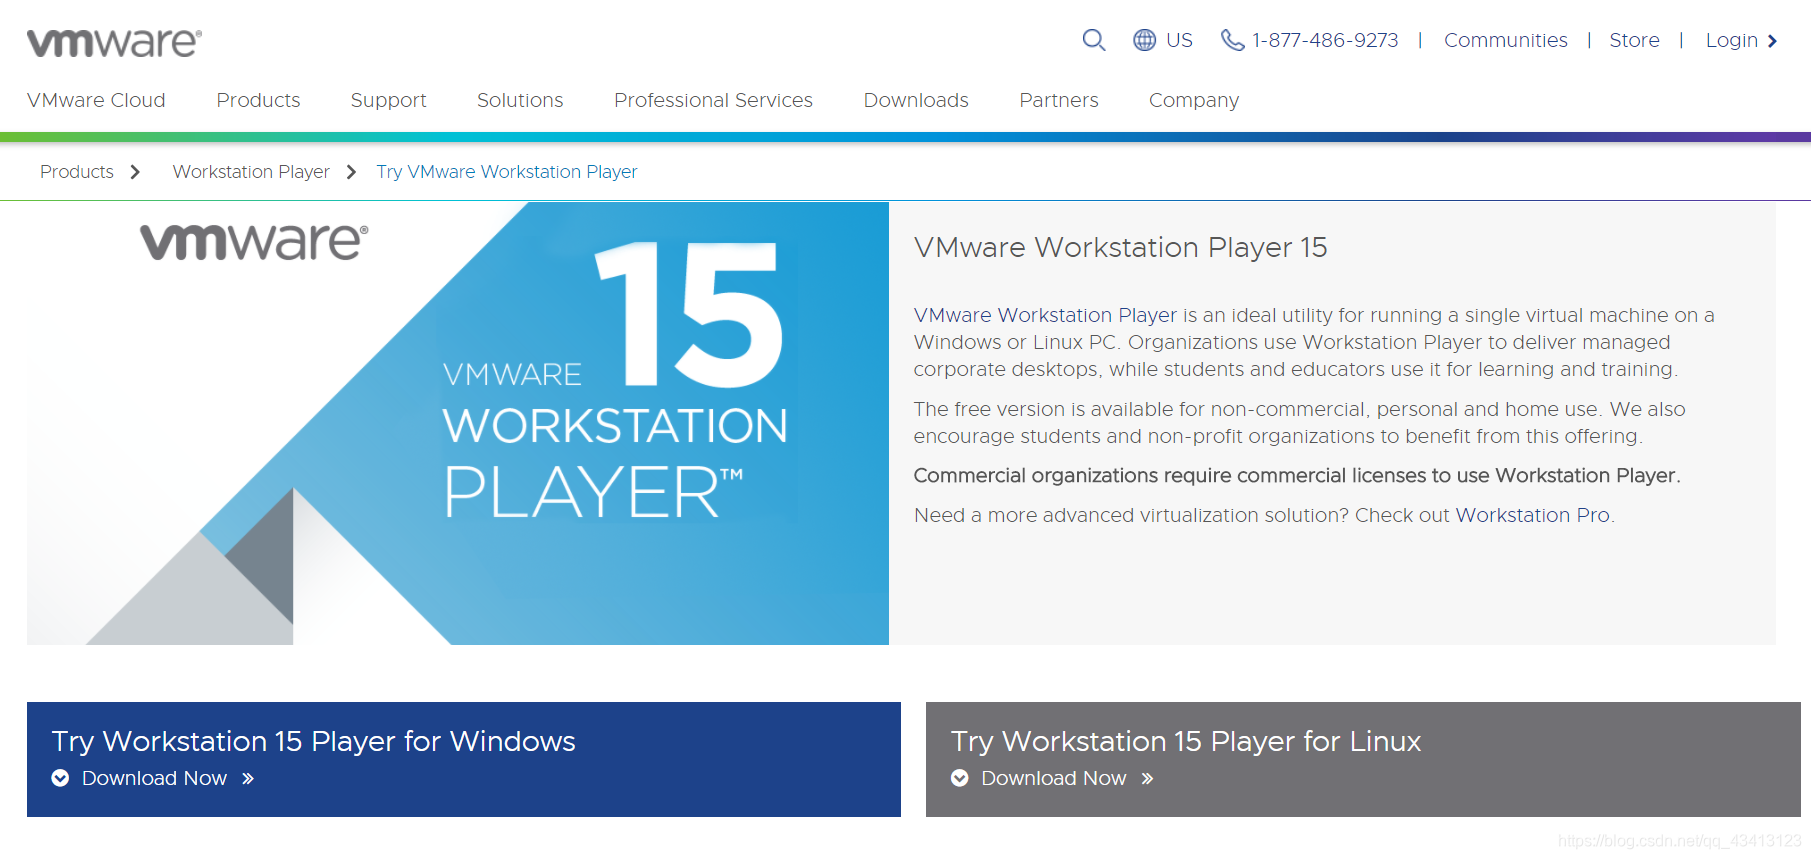Click Download Now for Linux
1811x859 pixels.
(1053, 778)
